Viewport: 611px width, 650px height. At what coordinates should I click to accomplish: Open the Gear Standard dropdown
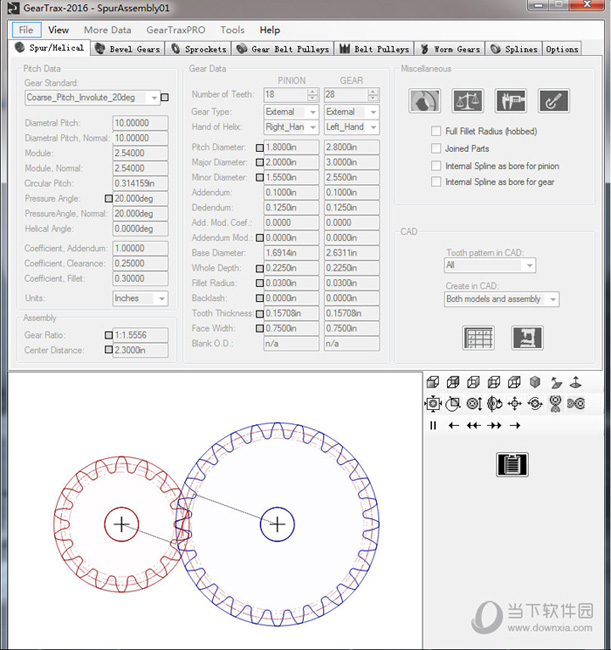click(92, 98)
